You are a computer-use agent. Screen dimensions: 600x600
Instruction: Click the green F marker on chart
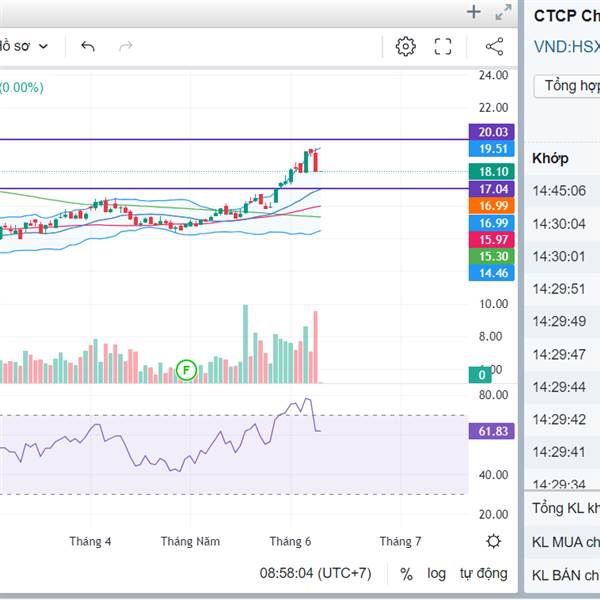[x=185, y=370]
